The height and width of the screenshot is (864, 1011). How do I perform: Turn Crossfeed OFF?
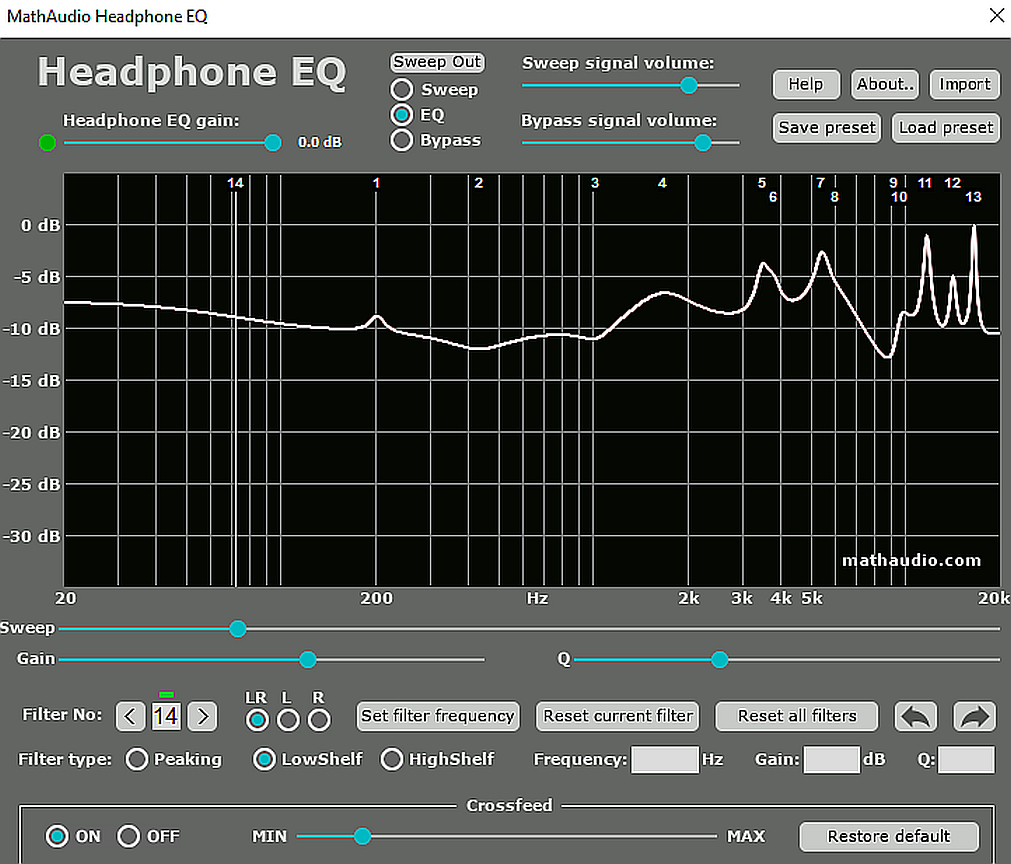tap(128, 836)
